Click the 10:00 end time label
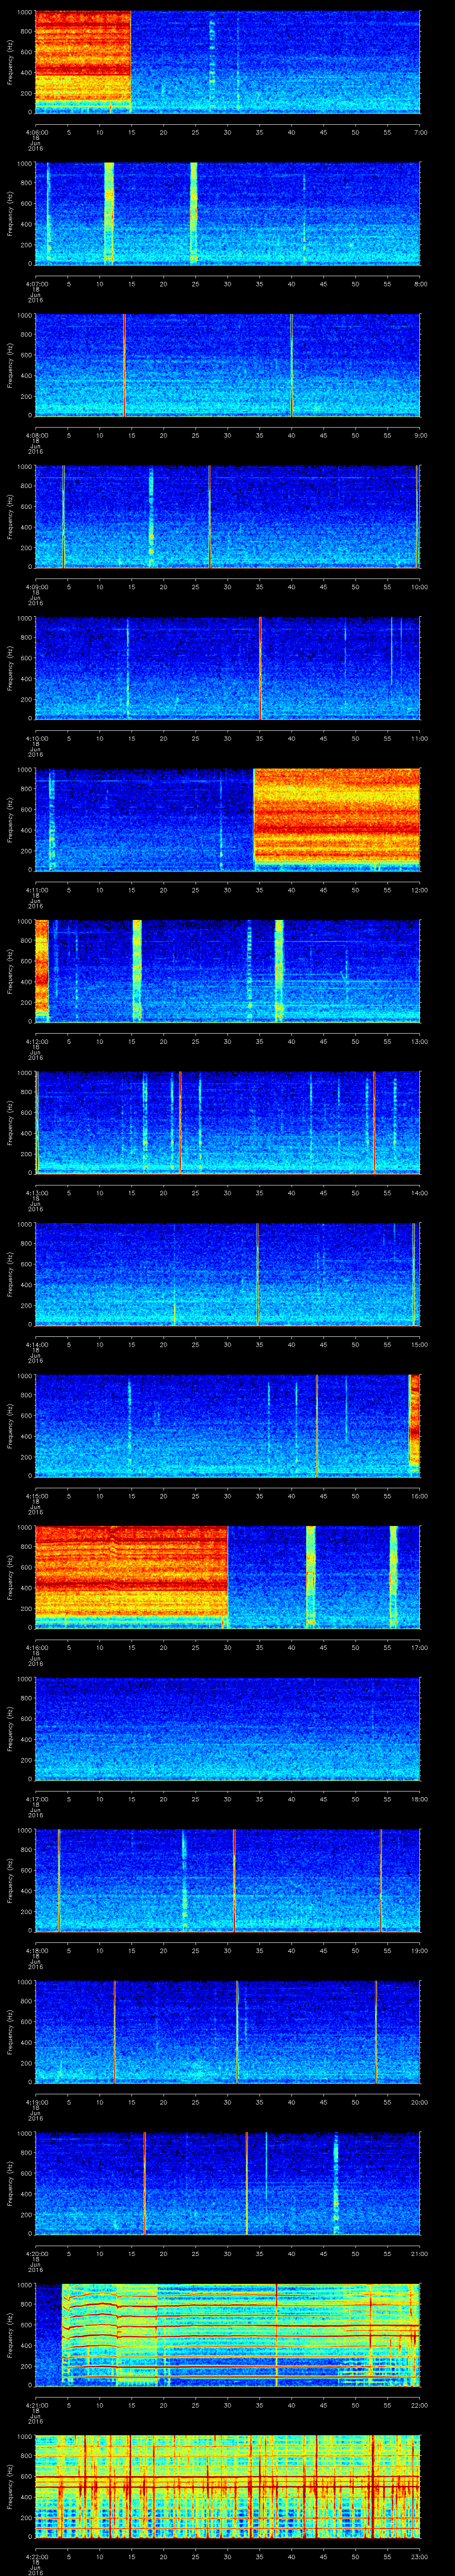 (419, 587)
